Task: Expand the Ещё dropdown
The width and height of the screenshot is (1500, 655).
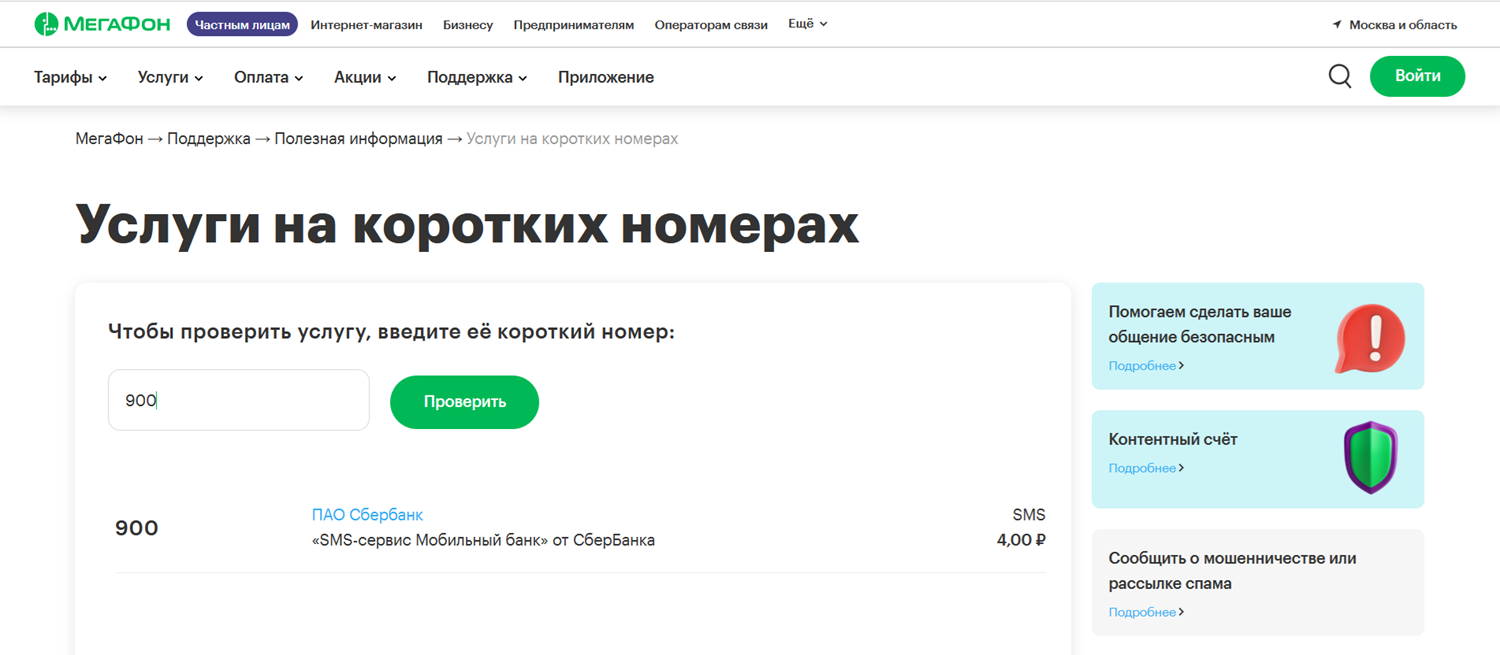Action: pos(808,24)
